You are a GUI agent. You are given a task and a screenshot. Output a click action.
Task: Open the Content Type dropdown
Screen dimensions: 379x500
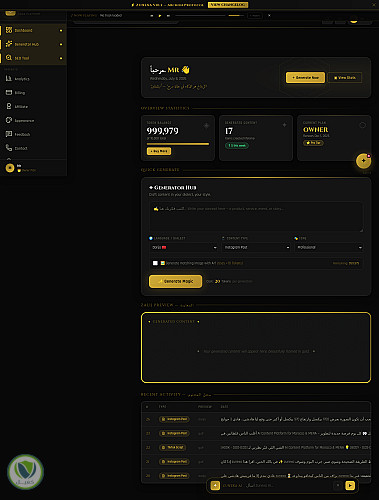[256, 247]
